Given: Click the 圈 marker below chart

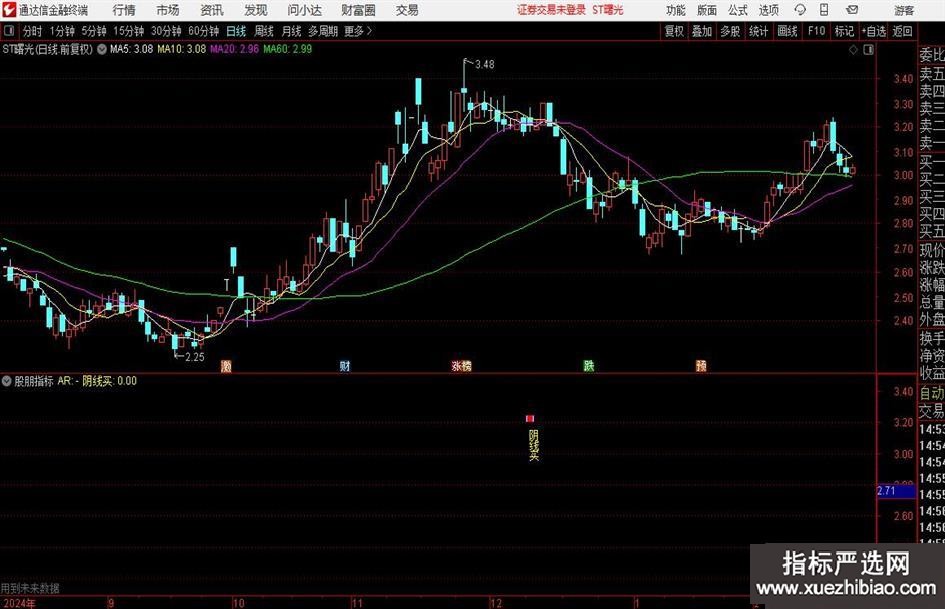Looking at the screenshot, I should coord(226,366).
